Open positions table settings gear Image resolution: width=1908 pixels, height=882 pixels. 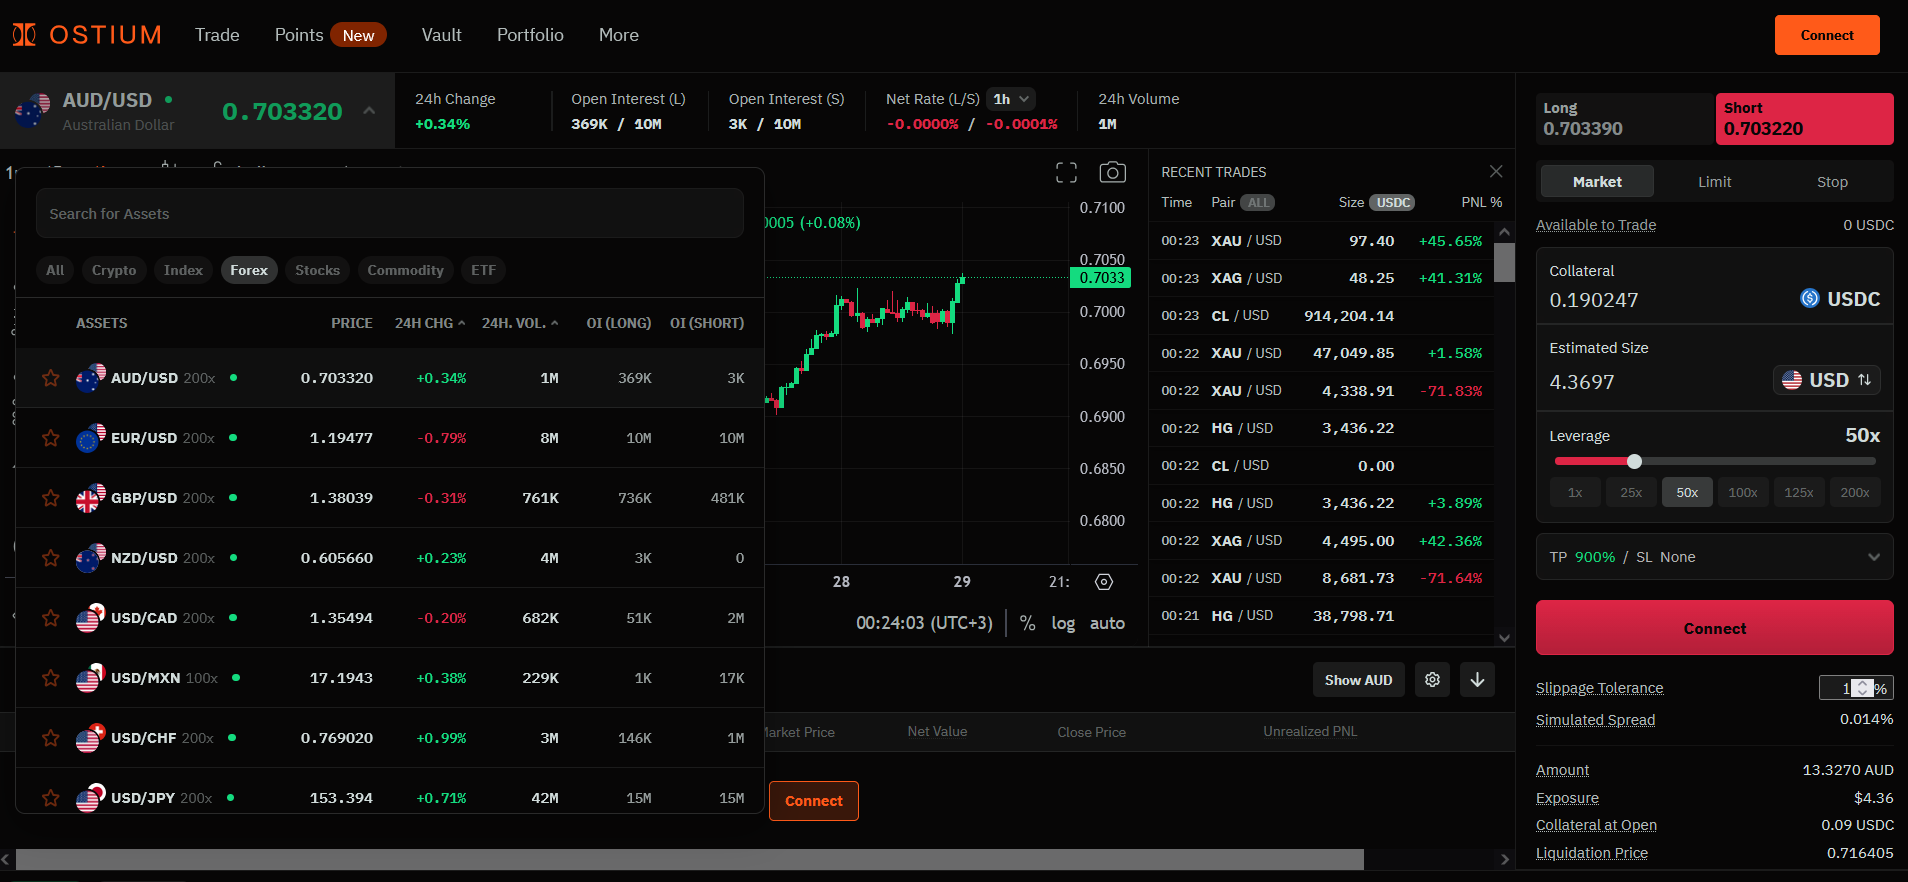pos(1432,680)
